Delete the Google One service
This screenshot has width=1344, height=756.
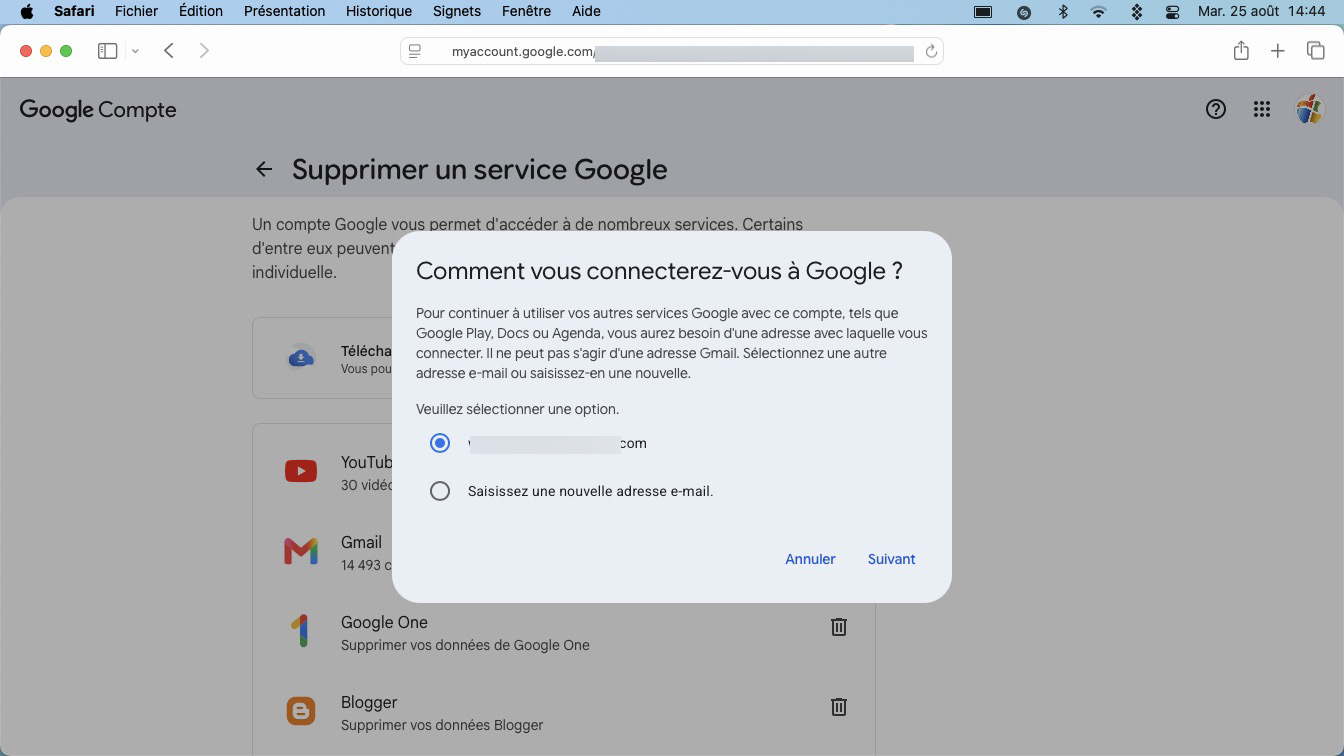(x=839, y=627)
